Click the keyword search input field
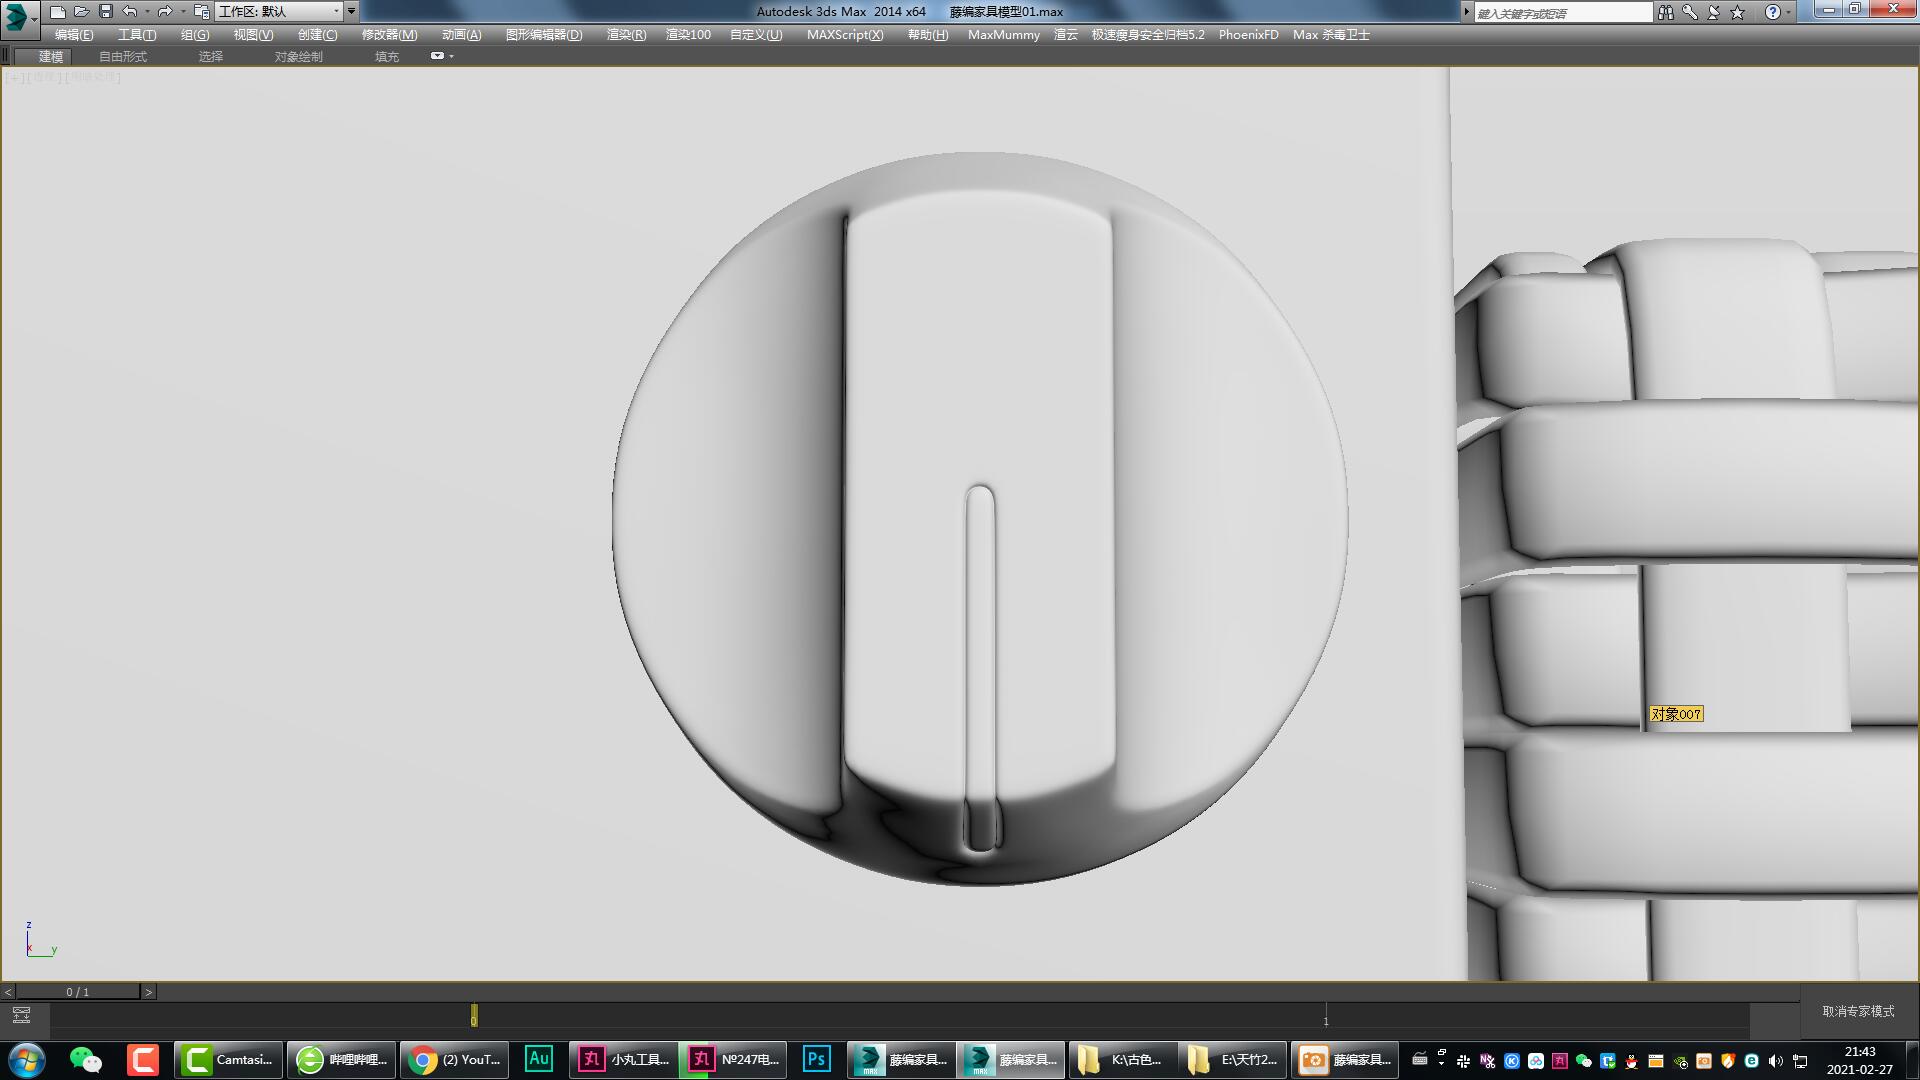 [x=1562, y=12]
